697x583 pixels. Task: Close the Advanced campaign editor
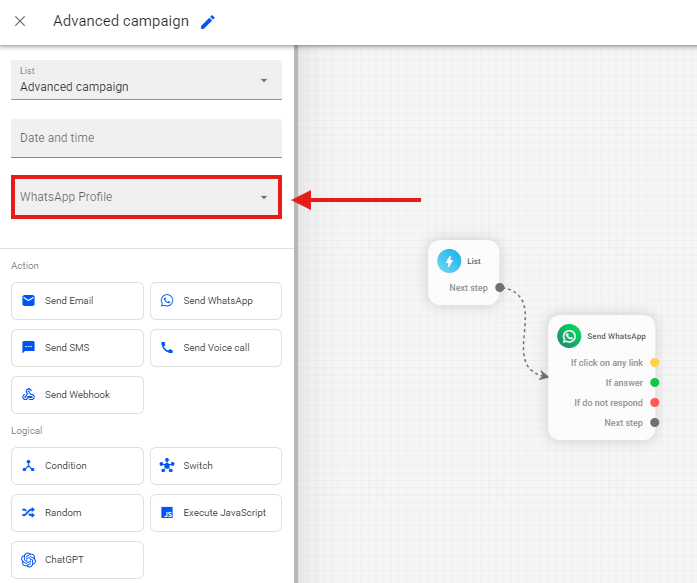point(20,22)
